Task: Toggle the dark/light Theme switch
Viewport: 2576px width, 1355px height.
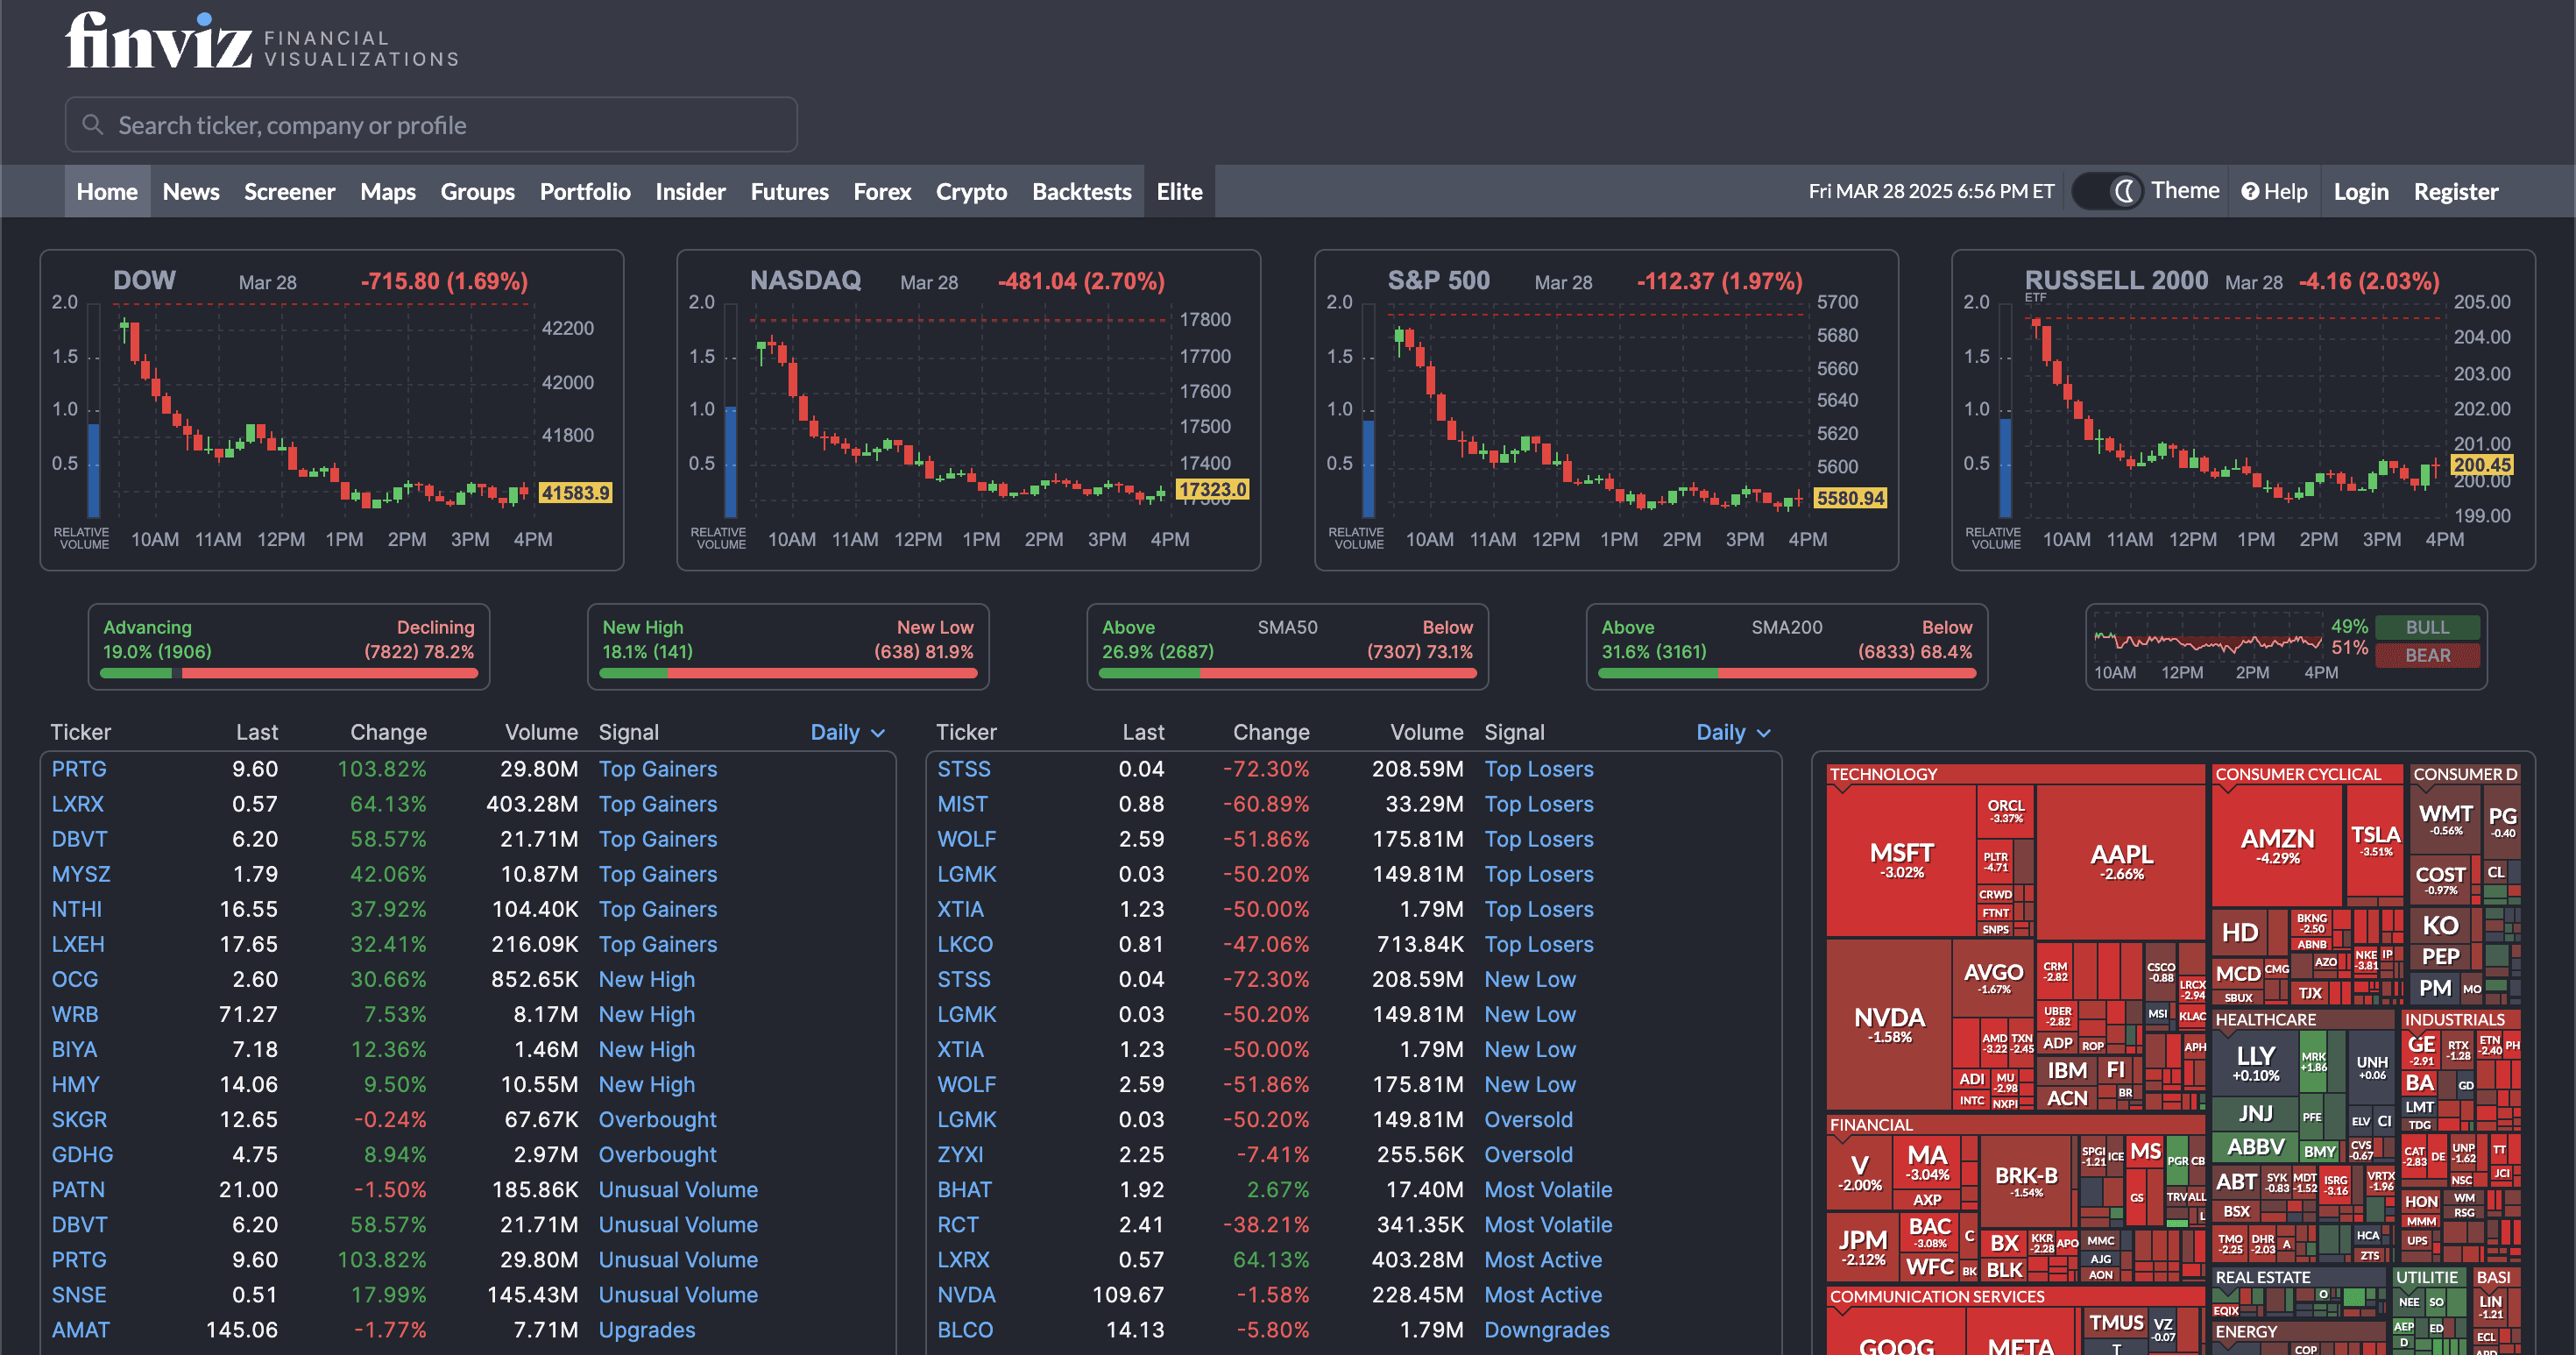Action: point(2107,191)
